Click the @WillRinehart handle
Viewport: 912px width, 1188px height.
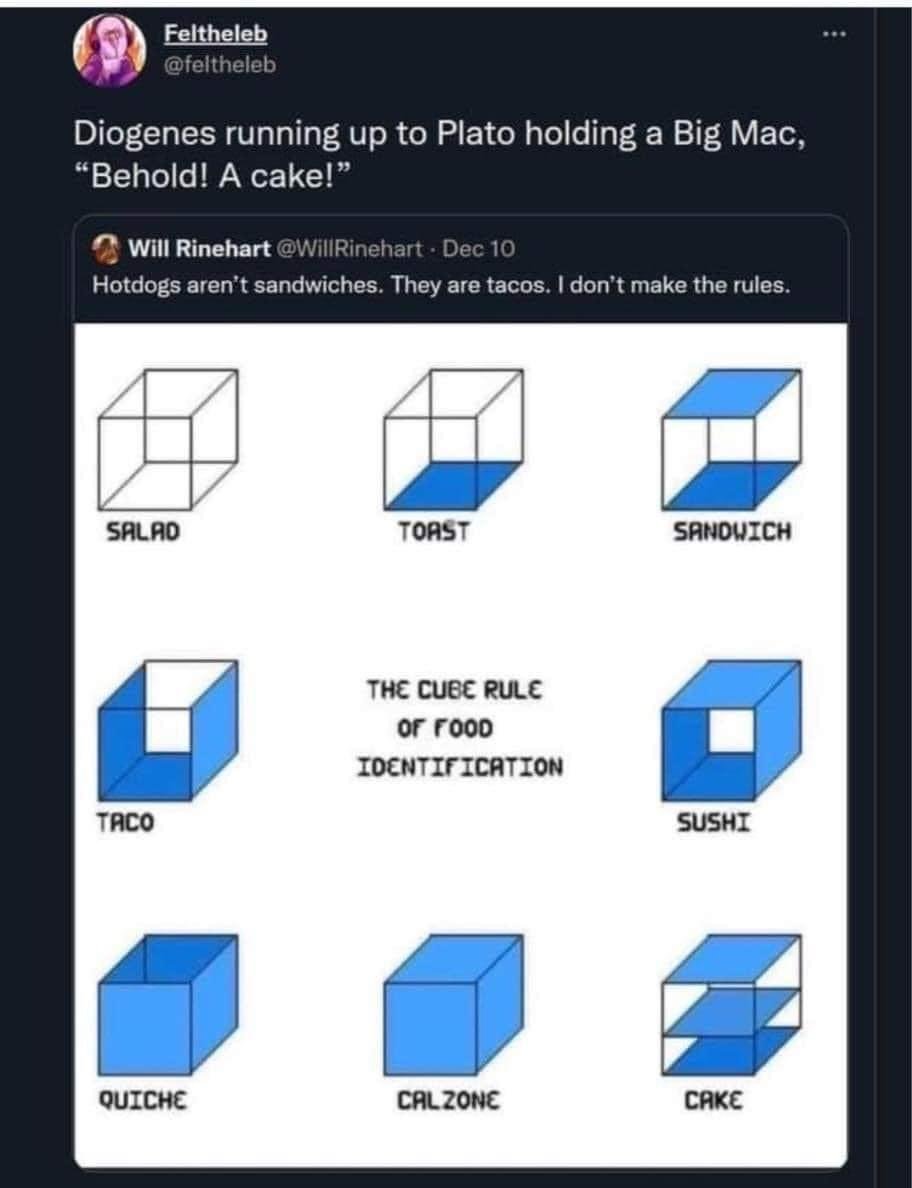(x=351, y=248)
